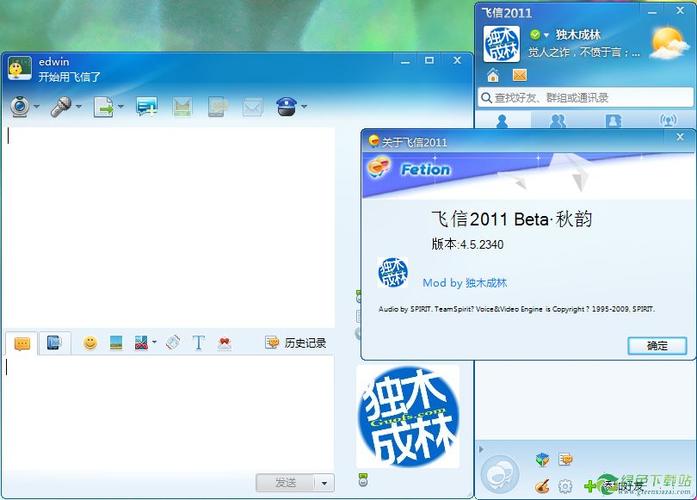Click the 独木成林 profile avatar in 飞信2011 window
Screen dimensions: 697x500
501,44
